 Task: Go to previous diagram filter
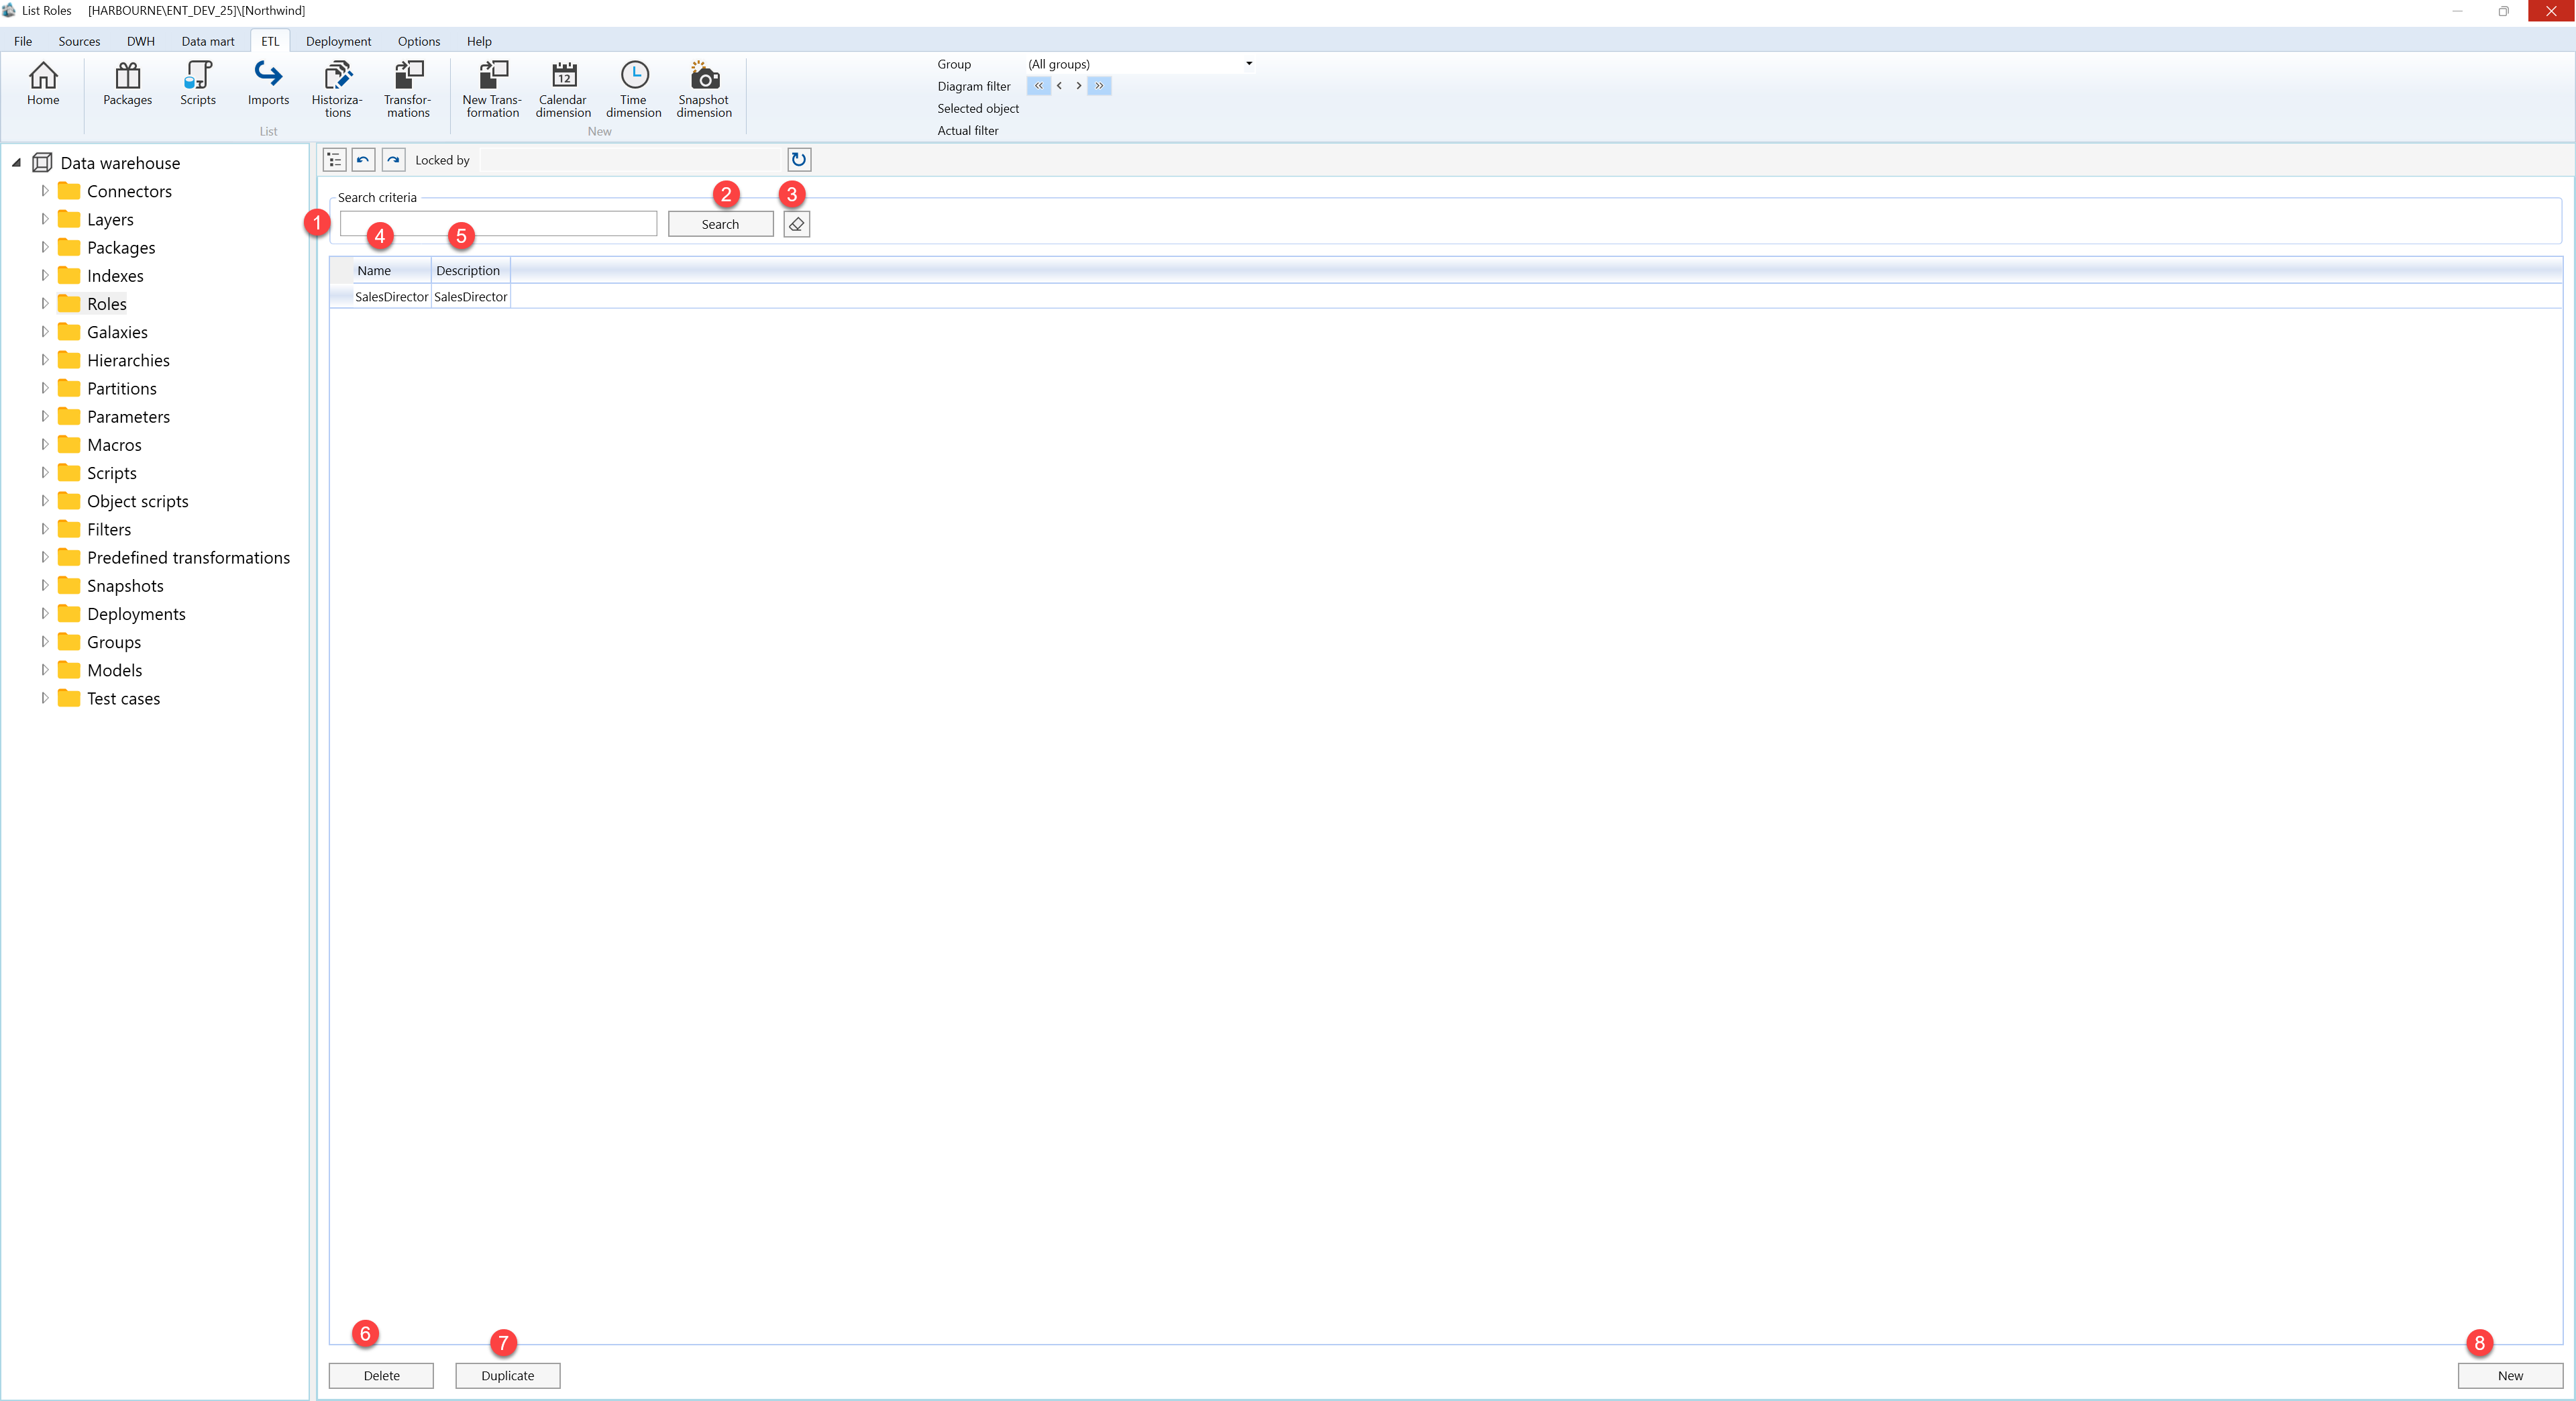click(x=1059, y=86)
